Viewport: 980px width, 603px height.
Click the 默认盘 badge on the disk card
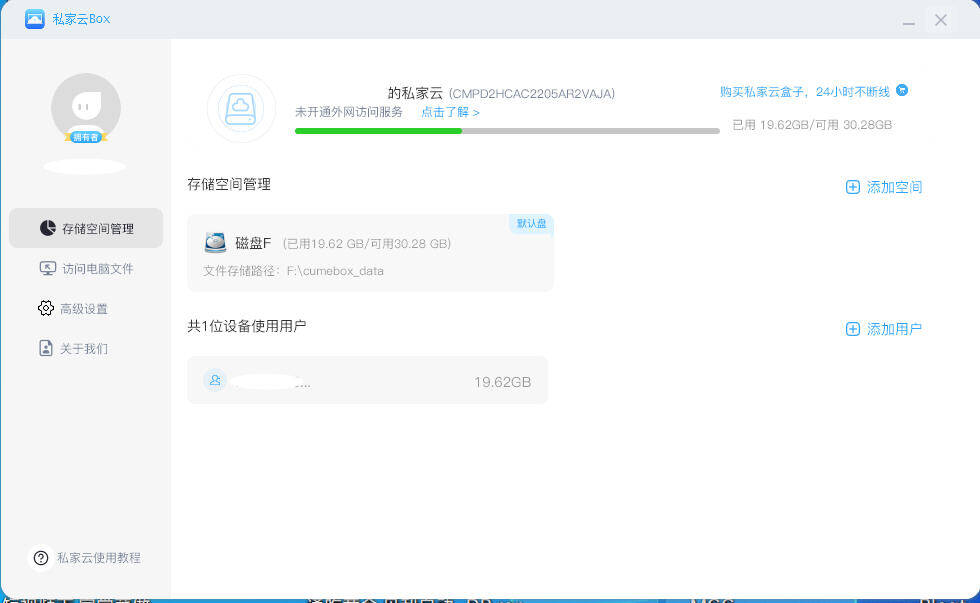click(531, 223)
